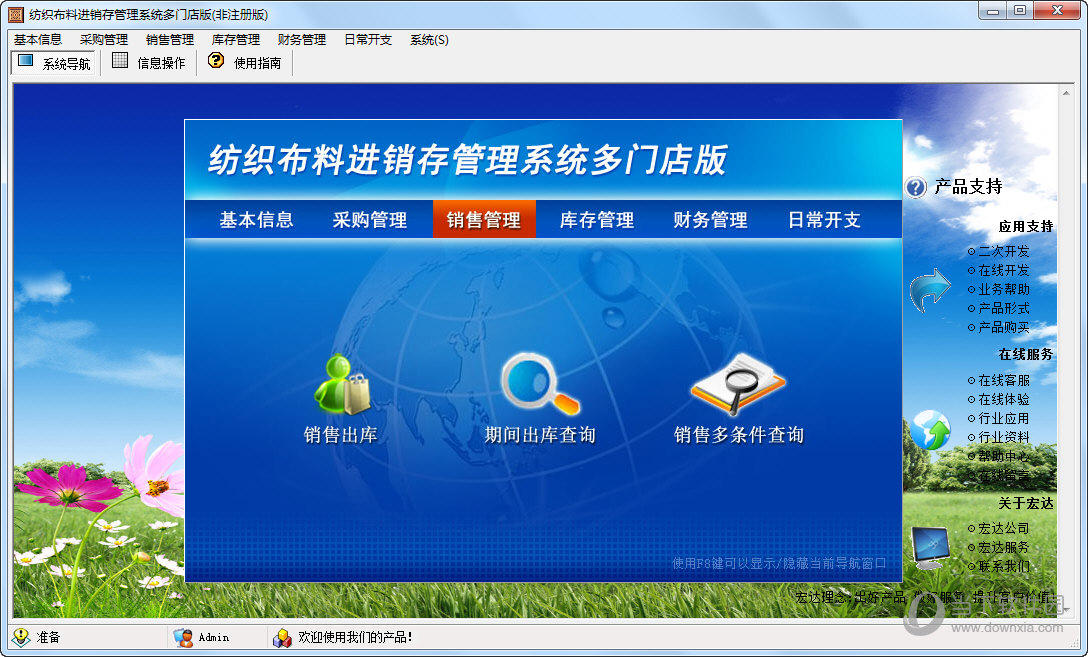Open 在线客服 link

tap(1003, 380)
